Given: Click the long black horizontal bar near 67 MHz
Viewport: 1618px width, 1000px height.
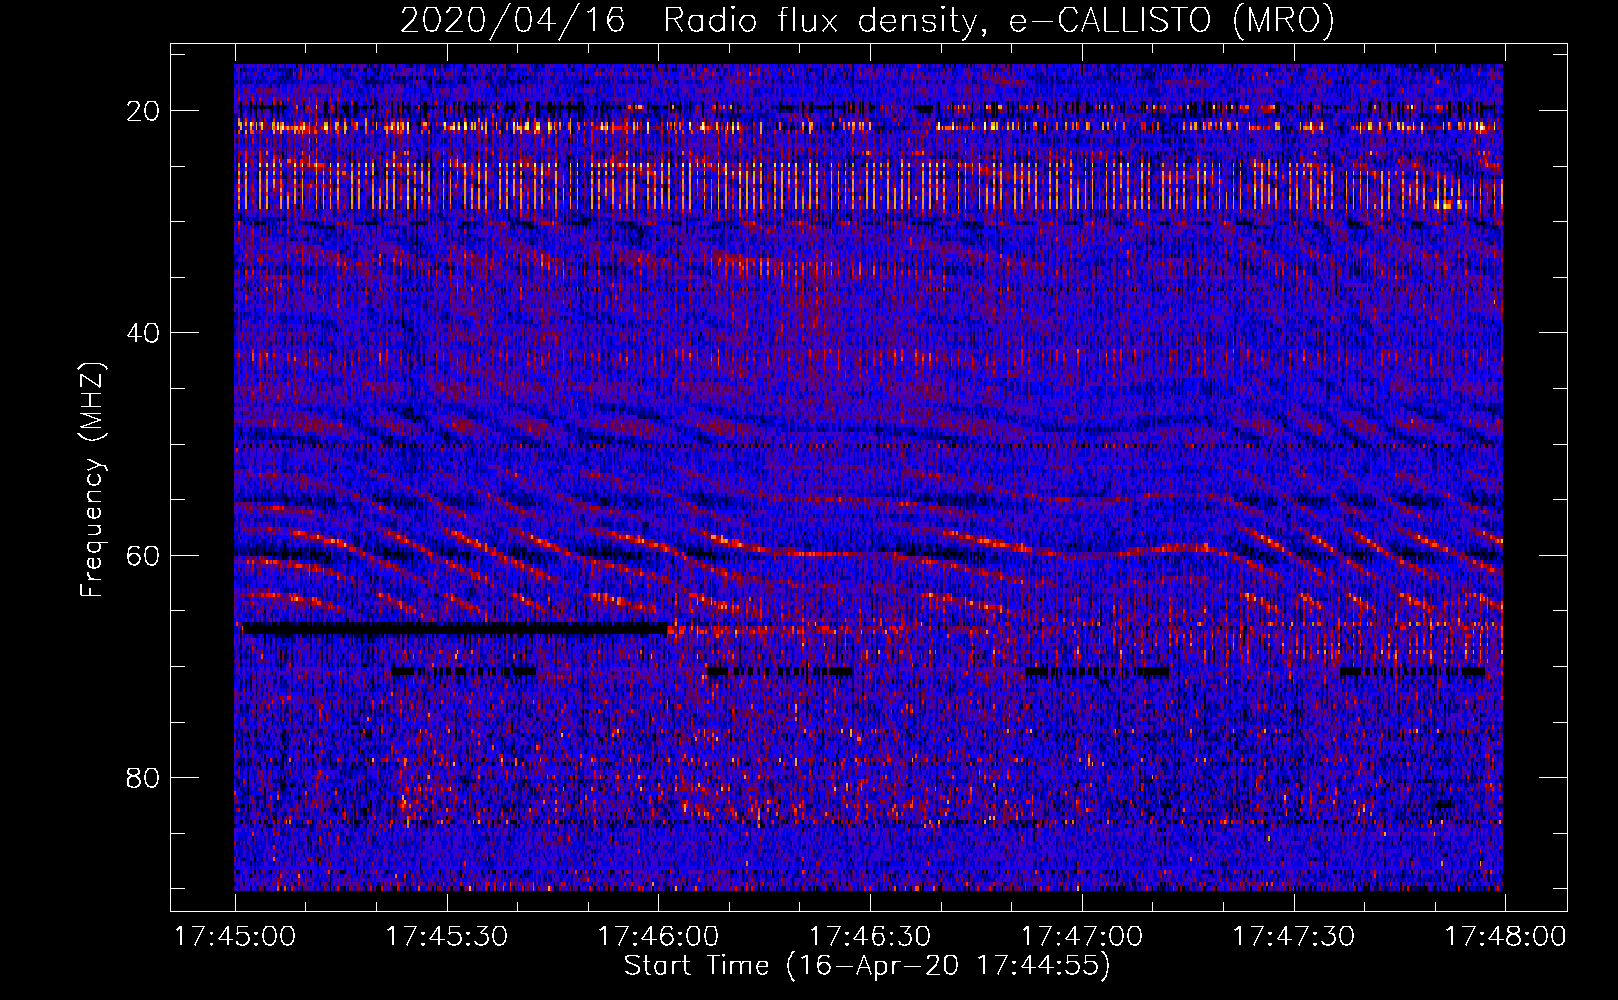Looking at the screenshot, I should tap(455, 629).
